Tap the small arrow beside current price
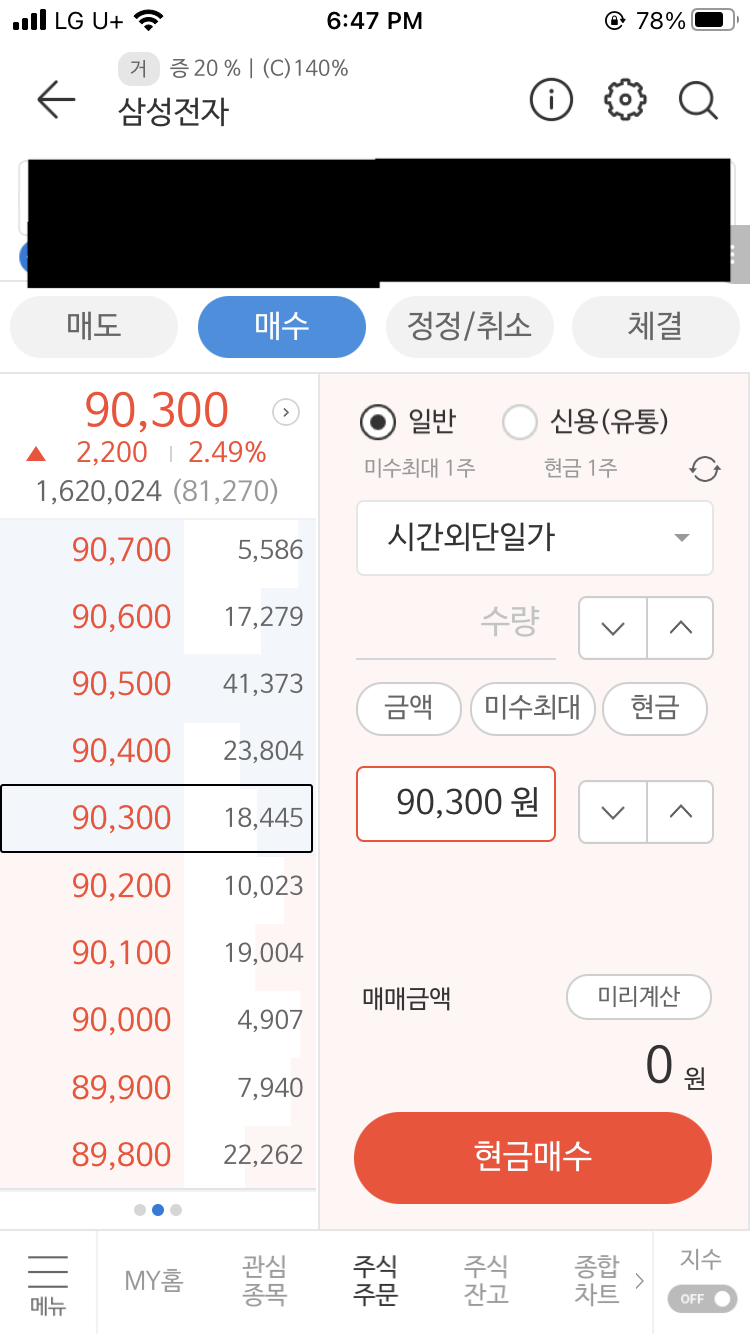 click(x=286, y=411)
